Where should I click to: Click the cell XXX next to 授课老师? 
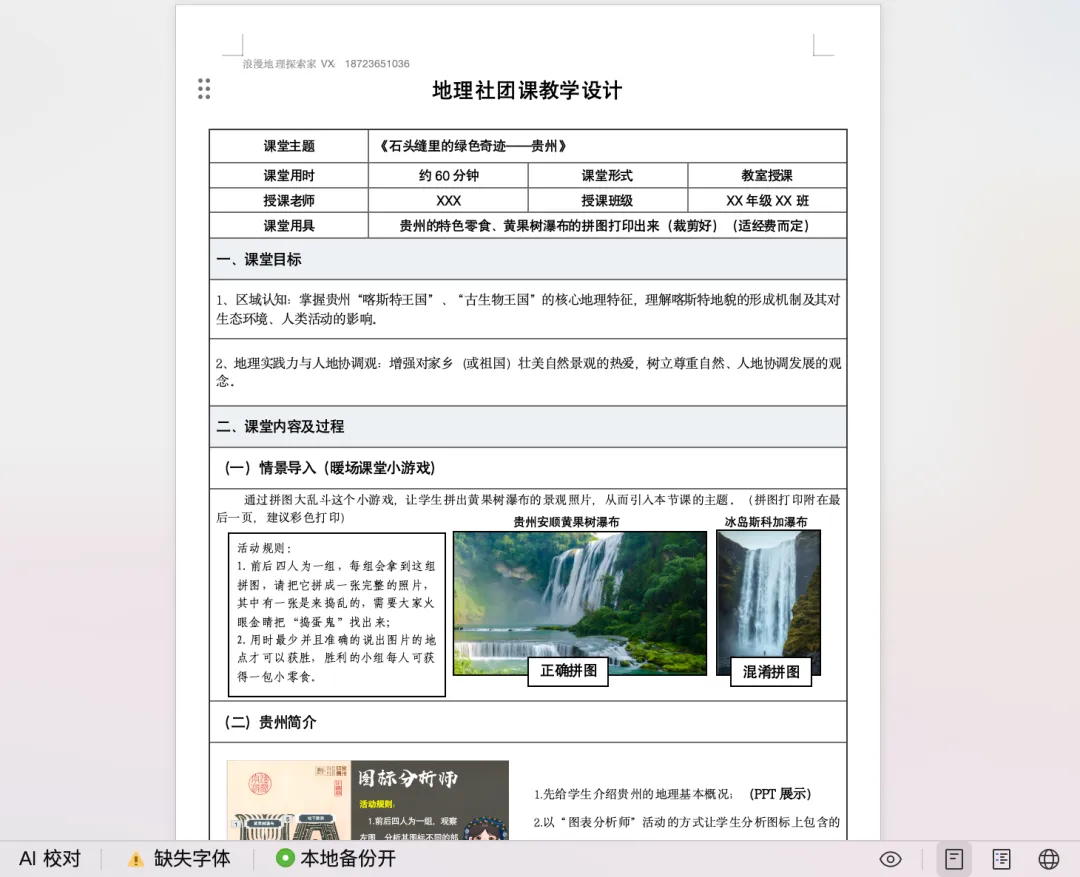448,200
